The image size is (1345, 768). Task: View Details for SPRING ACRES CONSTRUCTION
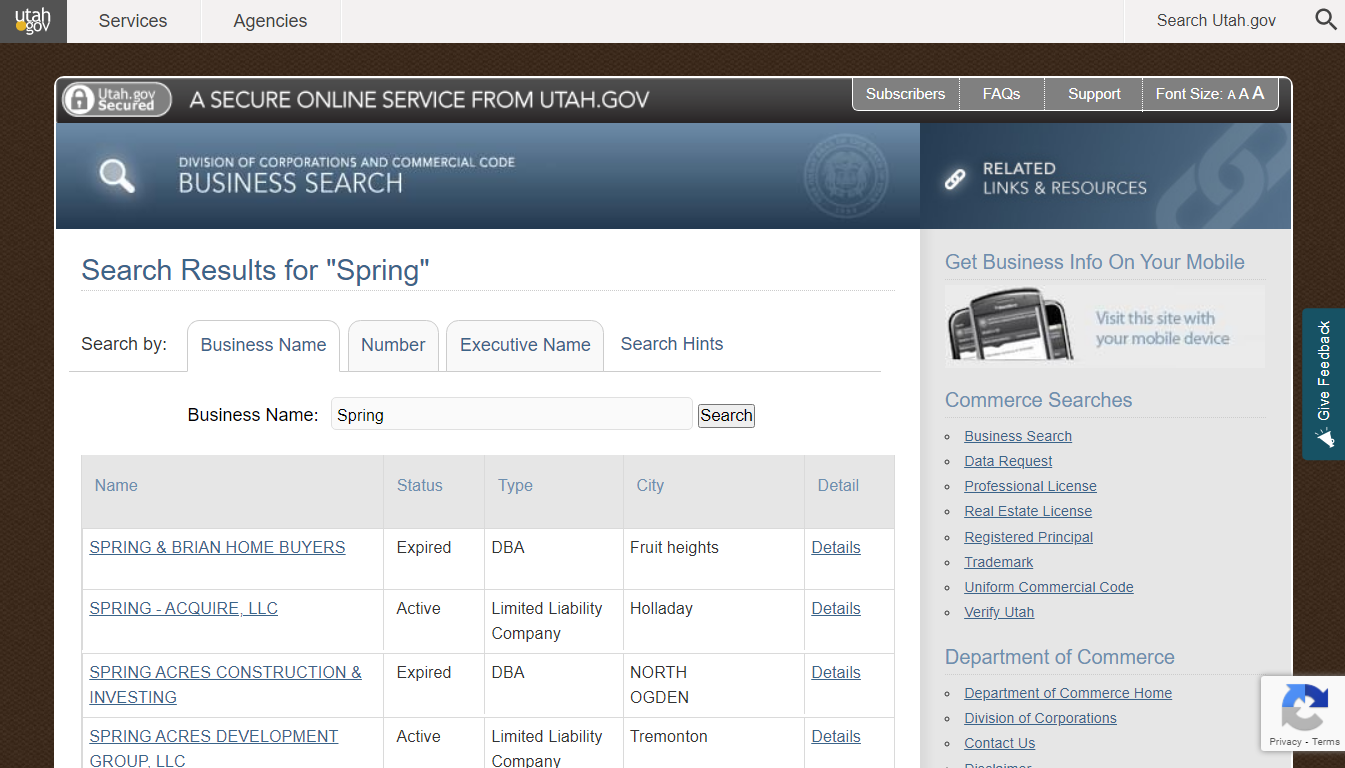pos(836,673)
